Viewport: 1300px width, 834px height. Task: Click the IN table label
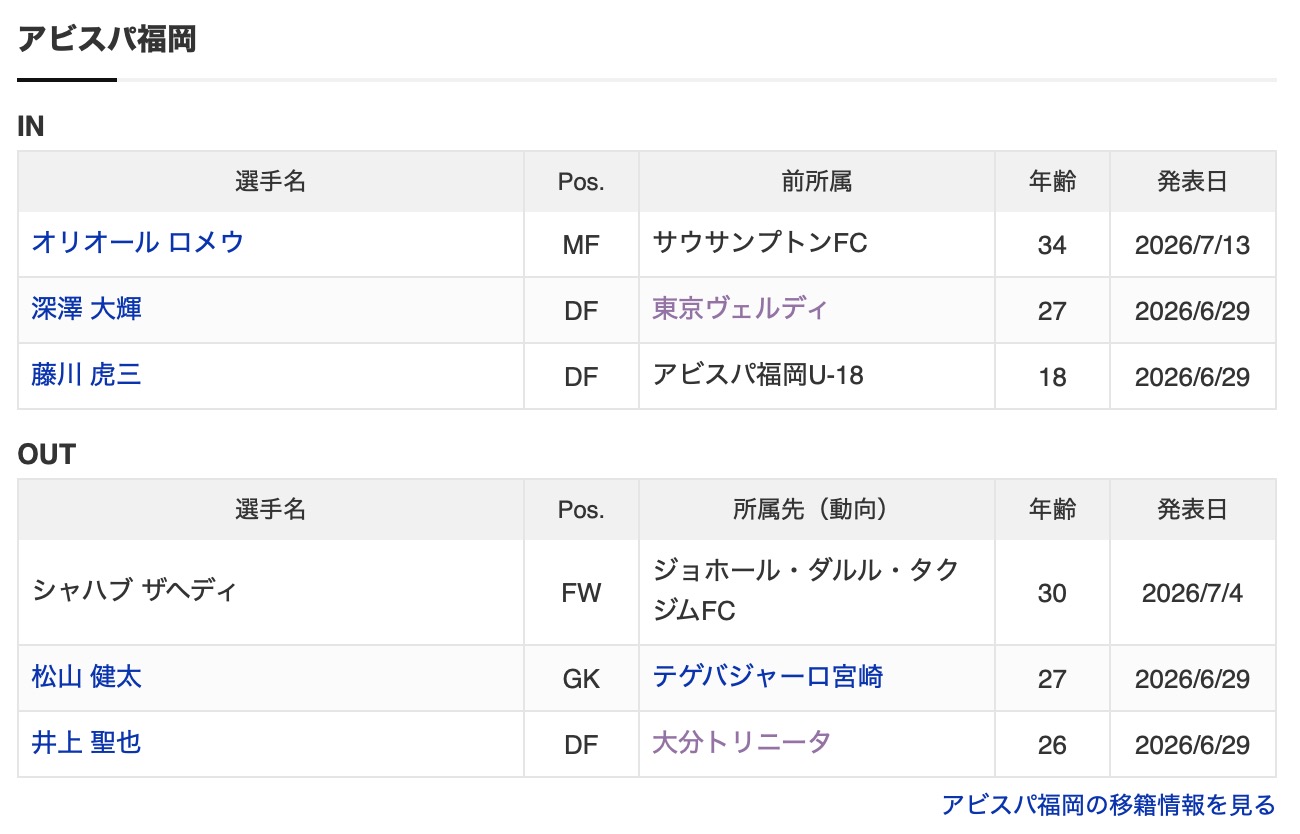31,127
